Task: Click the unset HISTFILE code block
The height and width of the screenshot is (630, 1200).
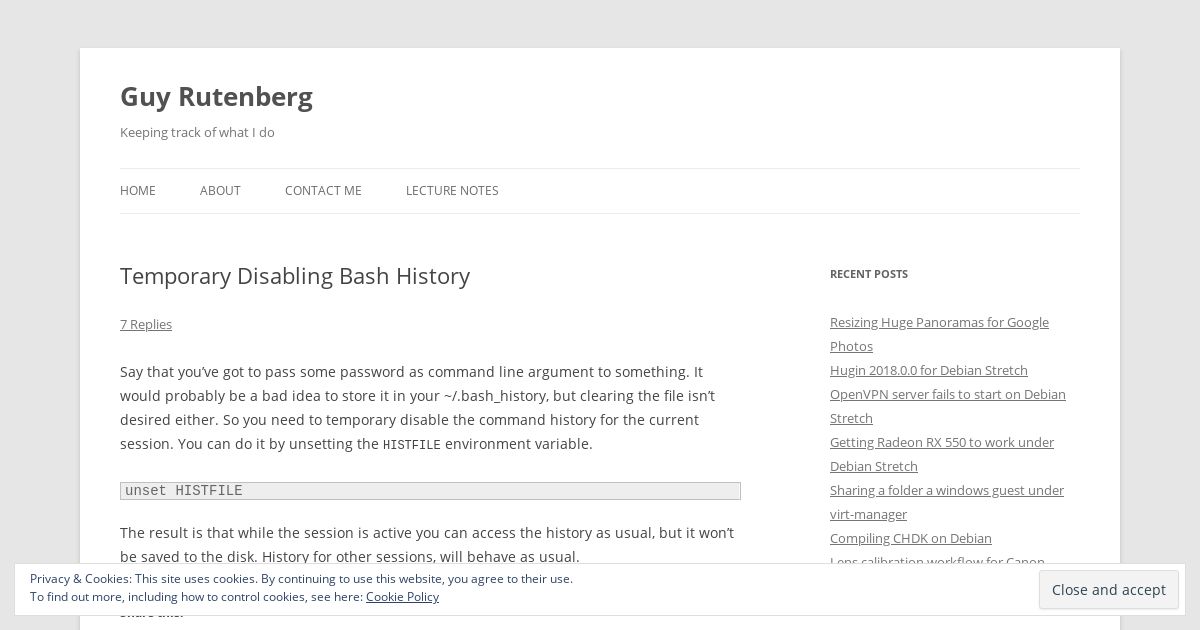Action: click(430, 491)
